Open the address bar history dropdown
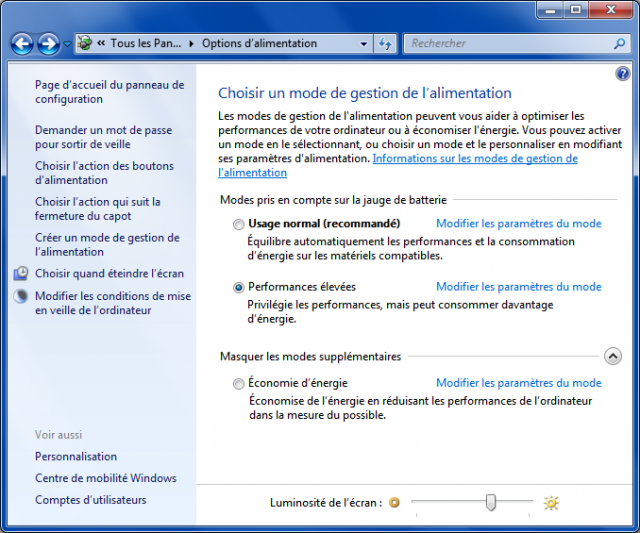 [x=364, y=44]
